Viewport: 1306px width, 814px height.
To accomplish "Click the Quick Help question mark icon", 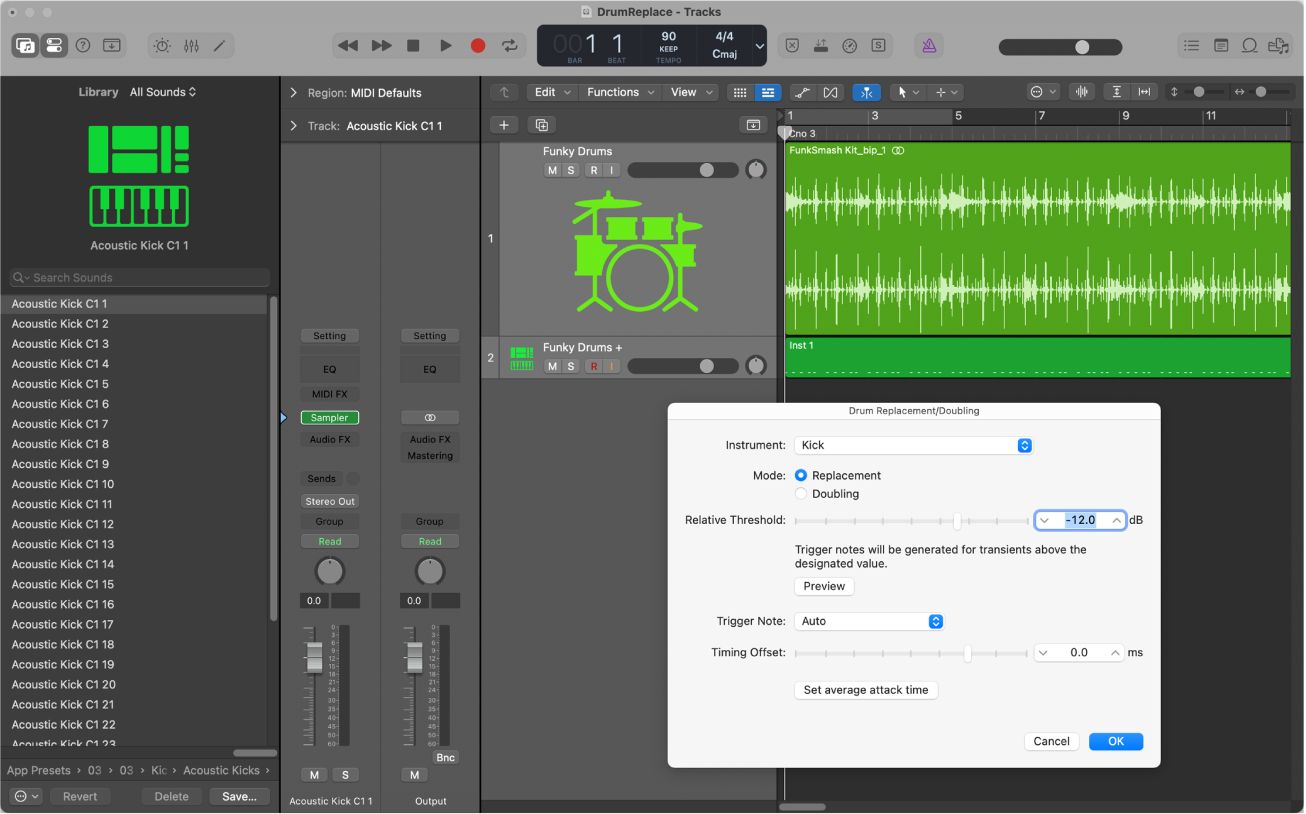I will point(83,45).
